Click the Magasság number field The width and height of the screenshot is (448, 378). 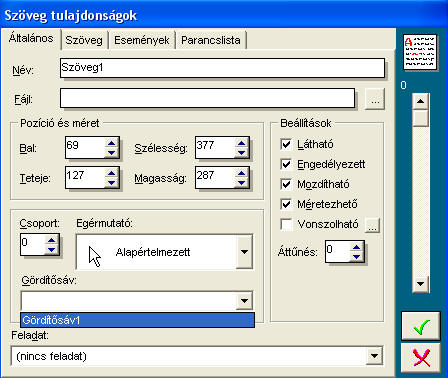point(215,177)
